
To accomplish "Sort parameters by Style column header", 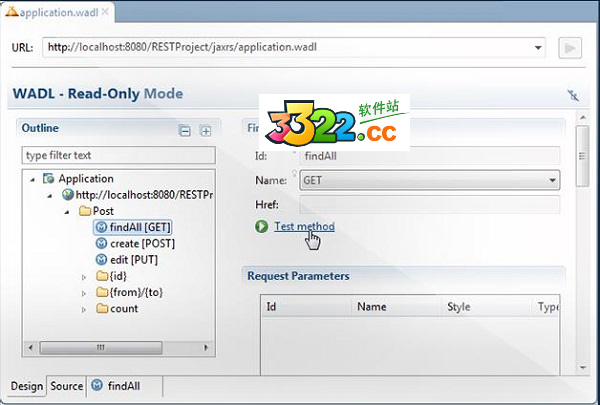I will [486, 307].
